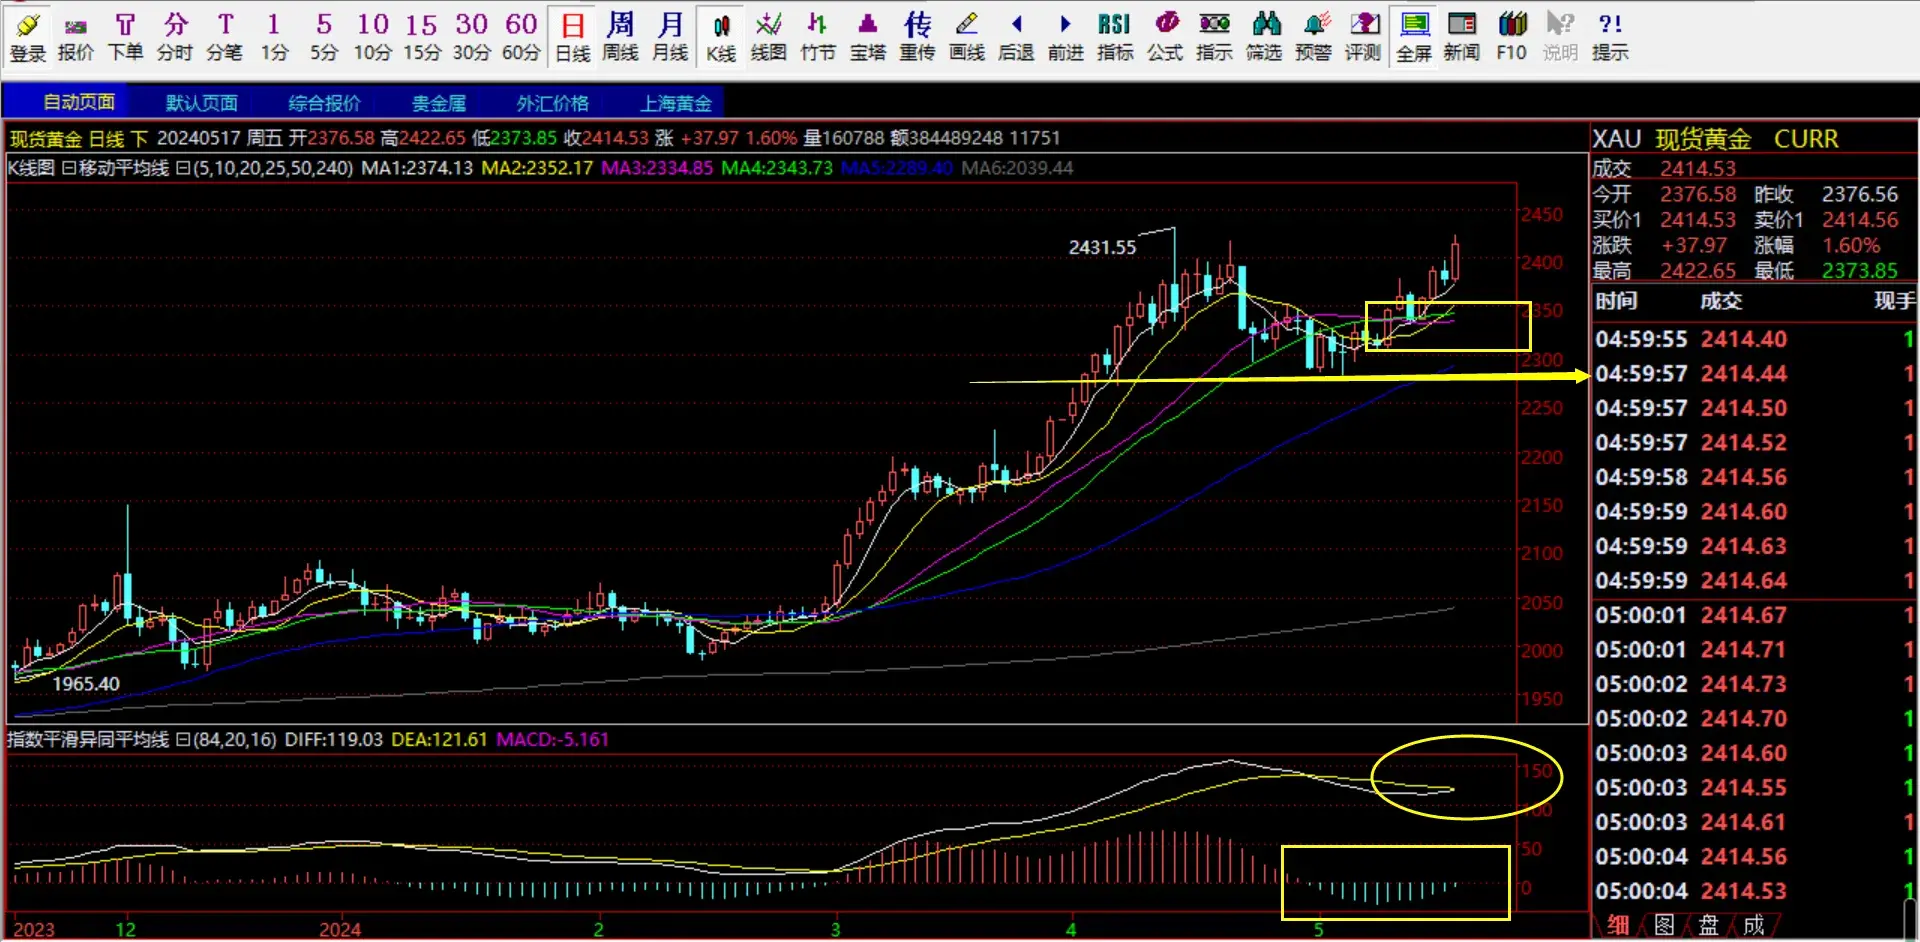Open the 外汇价格 forex prices tab
The width and height of the screenshot is (1920, 942).
tap(553, 103)
